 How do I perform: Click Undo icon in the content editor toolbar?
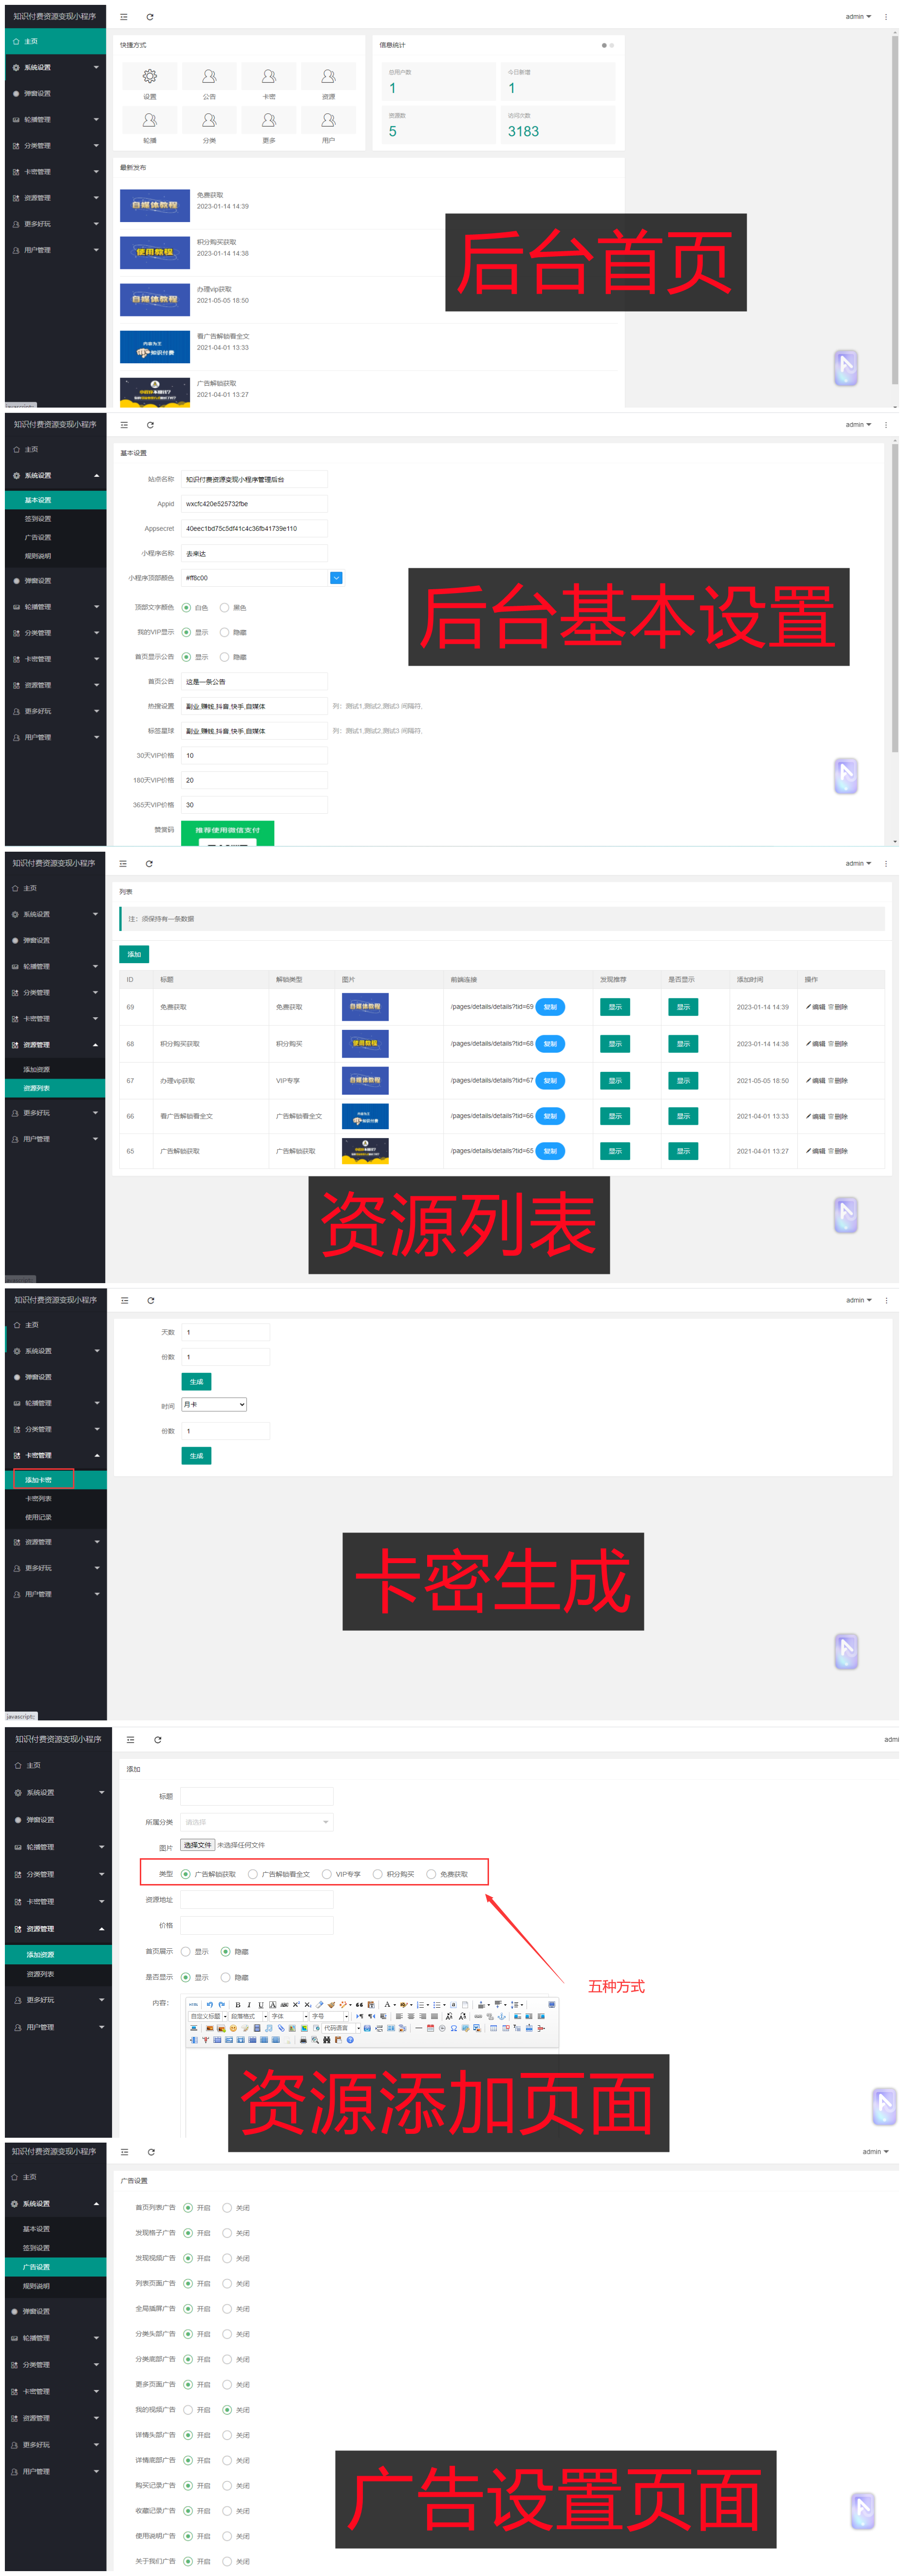209,2005
